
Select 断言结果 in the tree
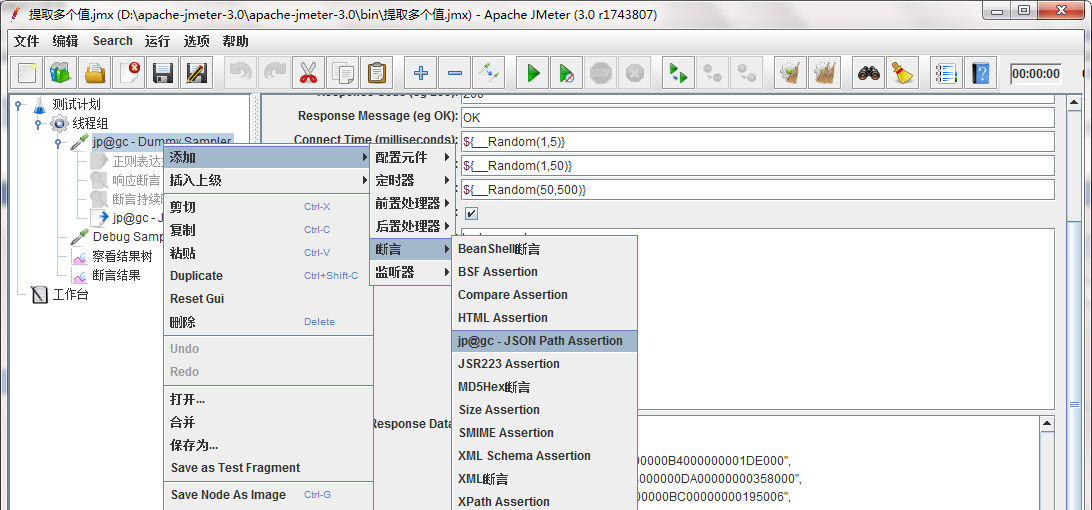[x=116, y=275]
